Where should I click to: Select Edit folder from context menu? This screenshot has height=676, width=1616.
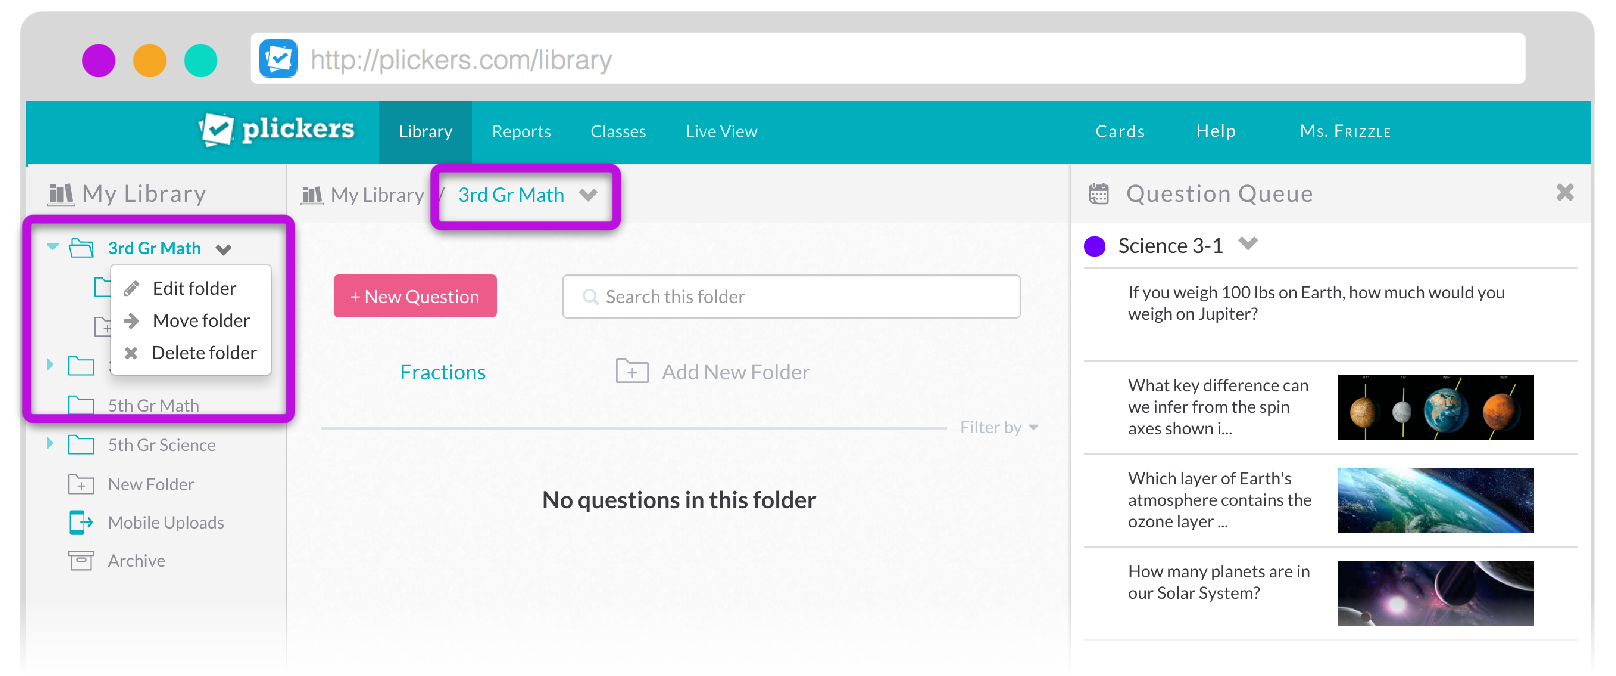194,289
